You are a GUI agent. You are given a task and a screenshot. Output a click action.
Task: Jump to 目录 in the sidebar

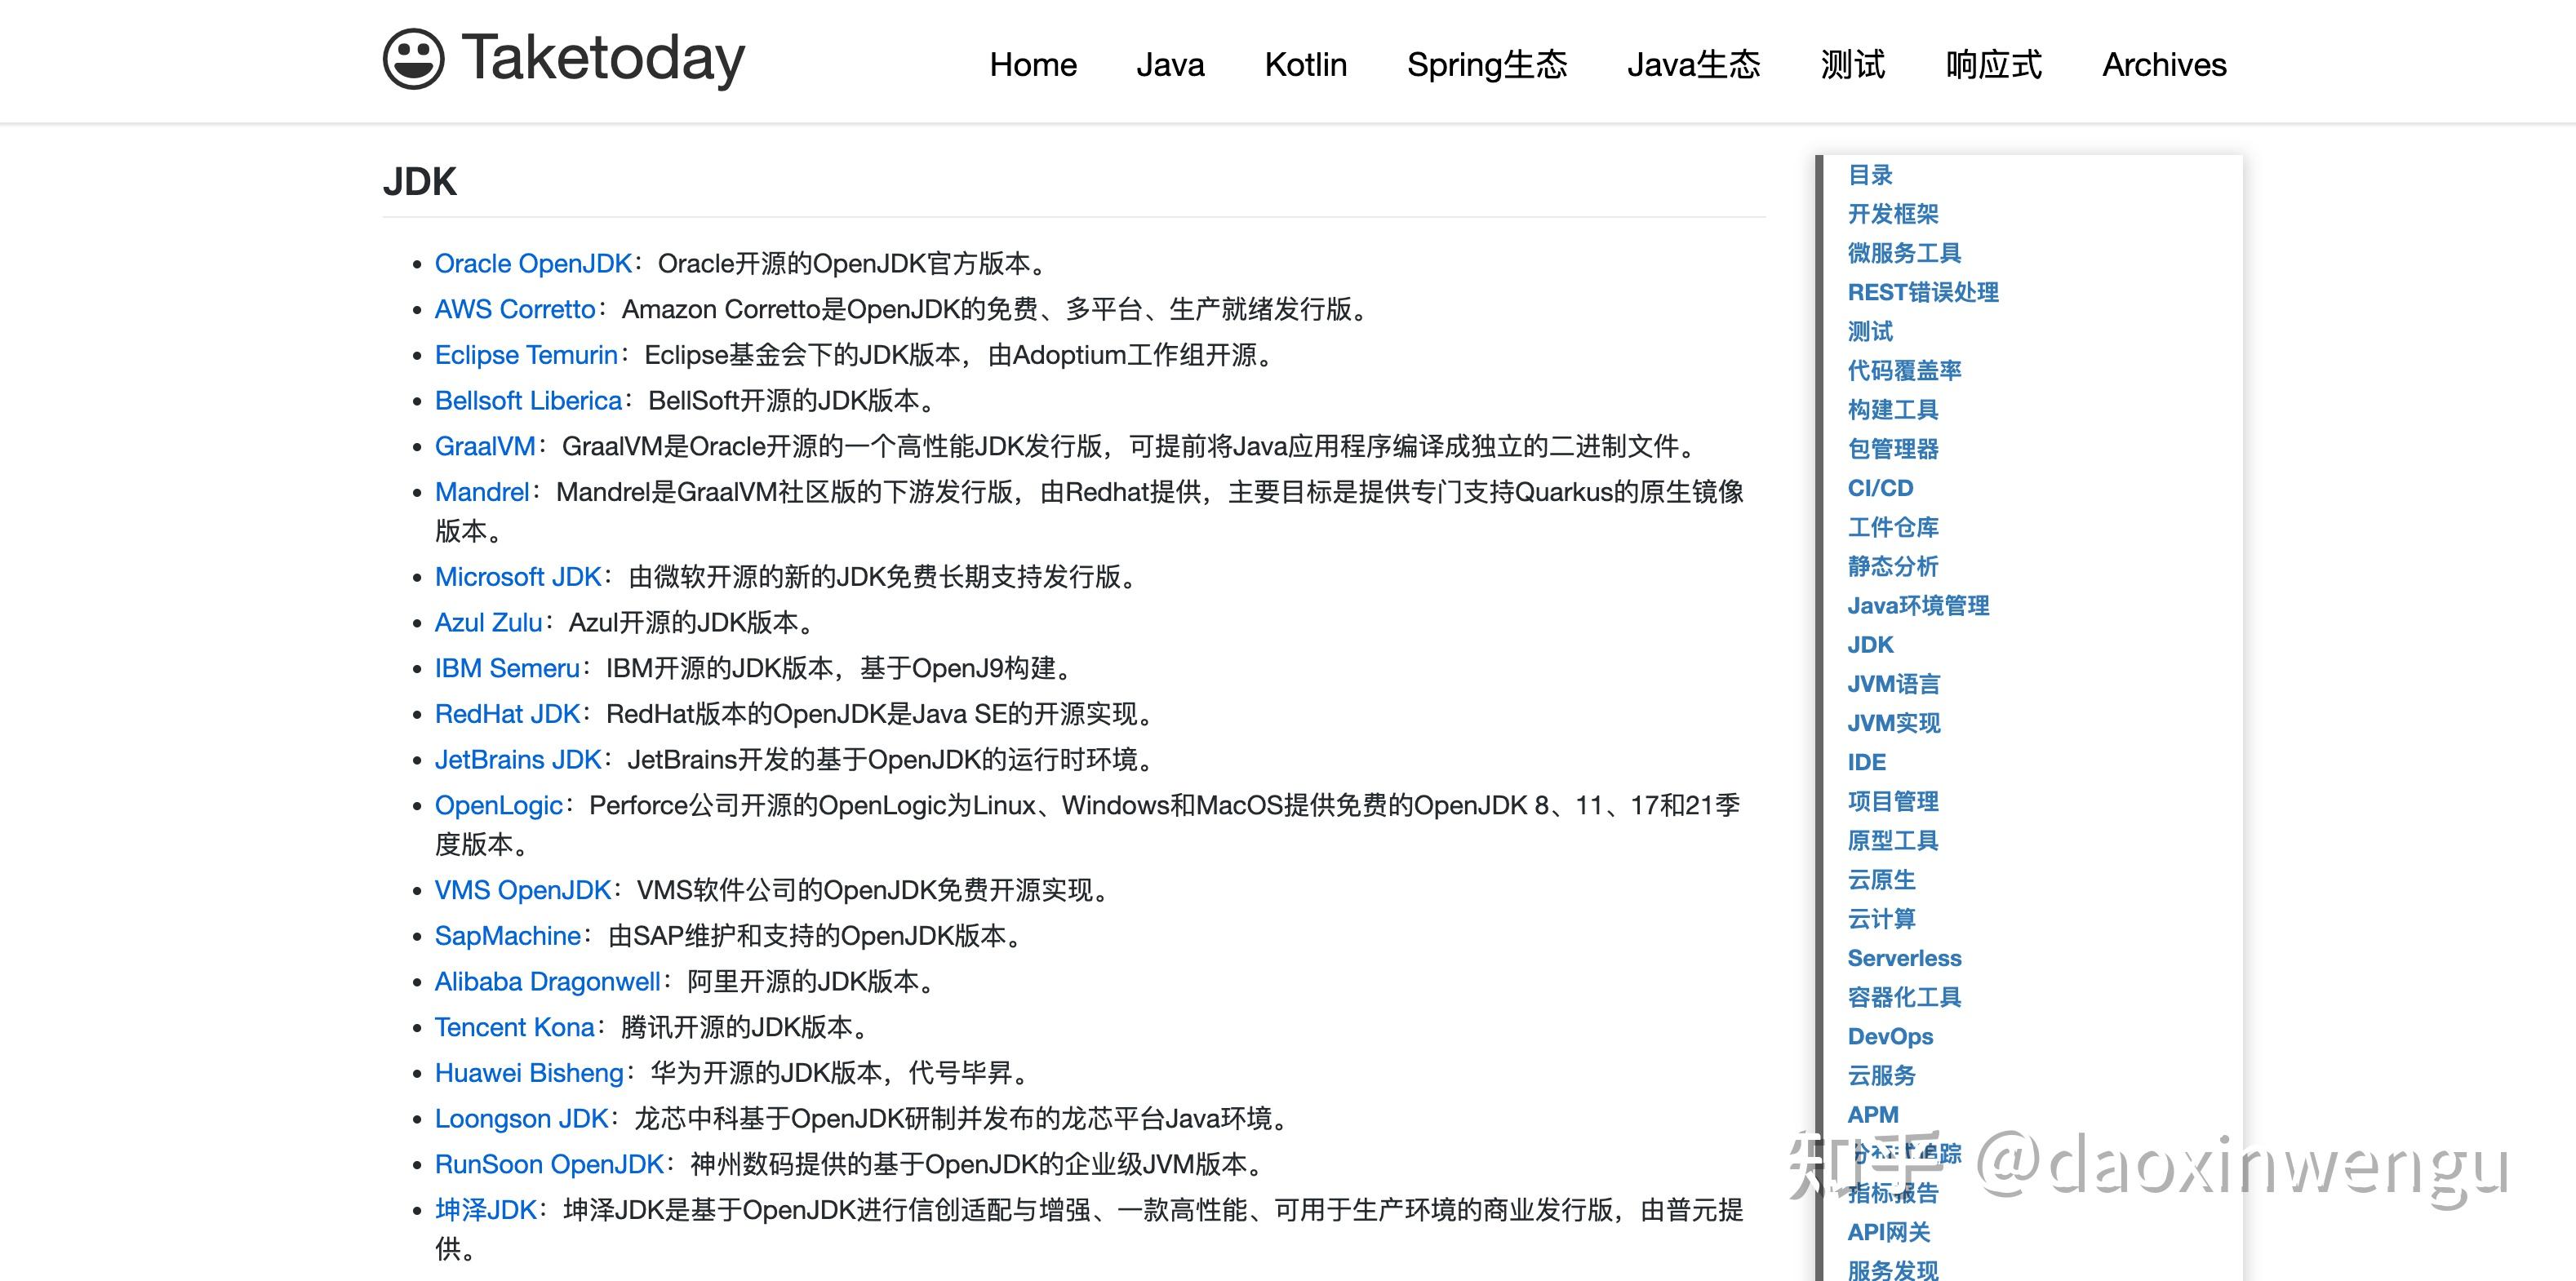click(x=1869, y=175)
